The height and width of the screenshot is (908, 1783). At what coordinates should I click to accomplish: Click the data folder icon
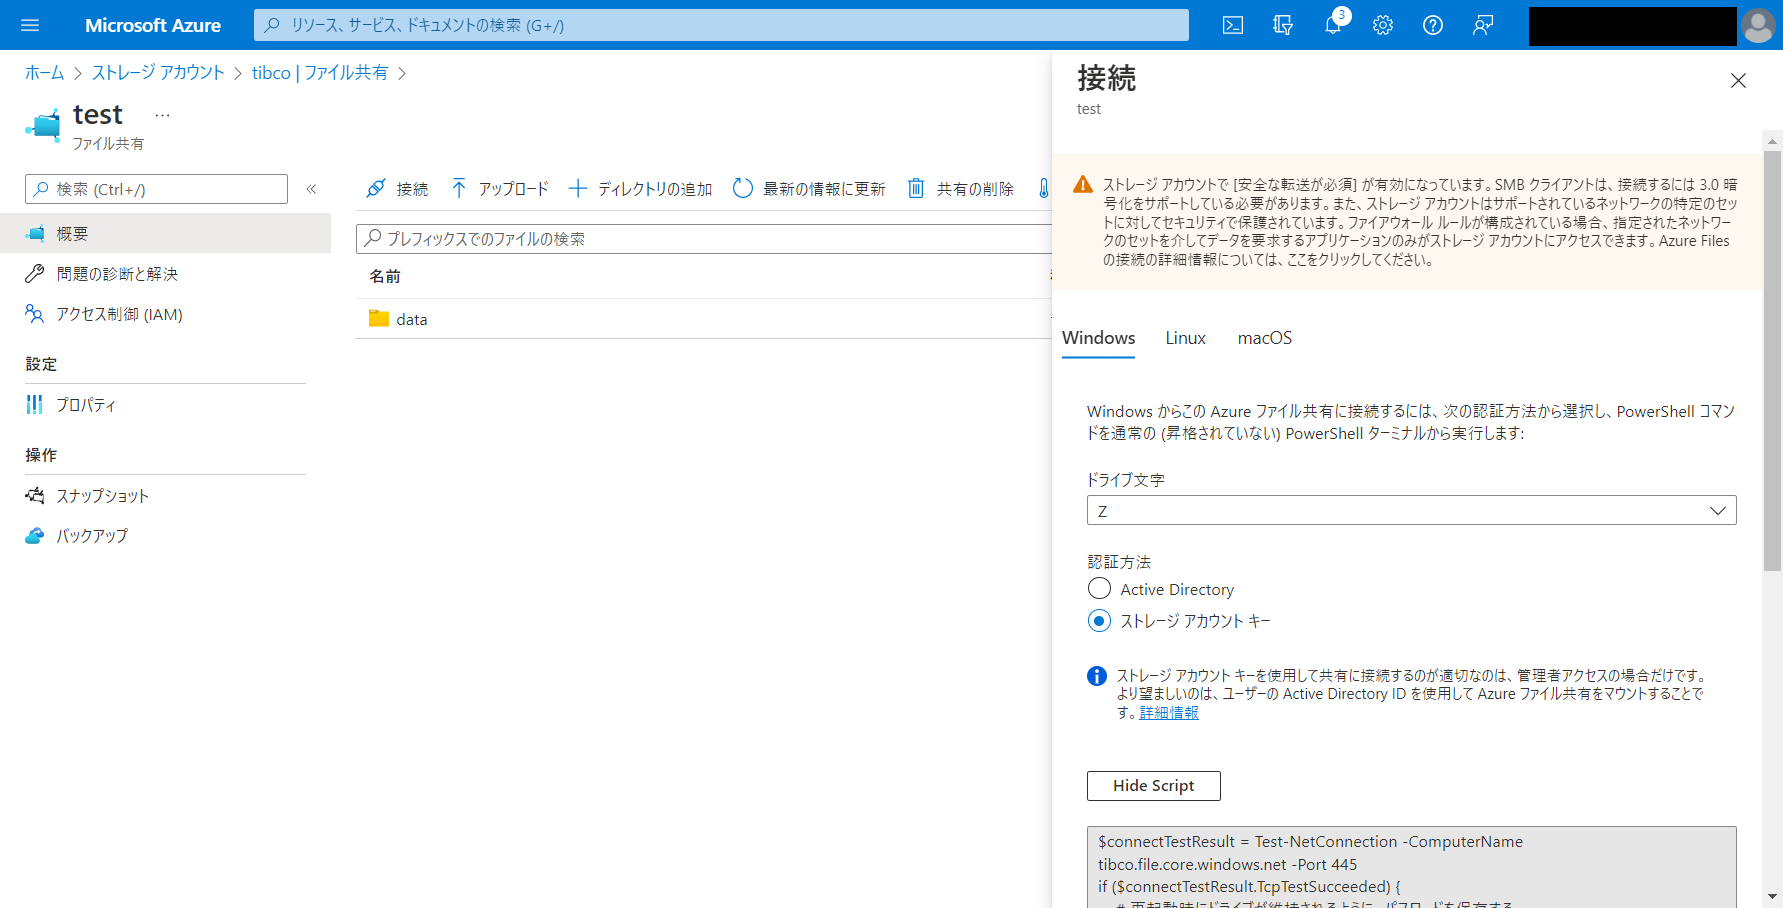click(x=379, y=318)
